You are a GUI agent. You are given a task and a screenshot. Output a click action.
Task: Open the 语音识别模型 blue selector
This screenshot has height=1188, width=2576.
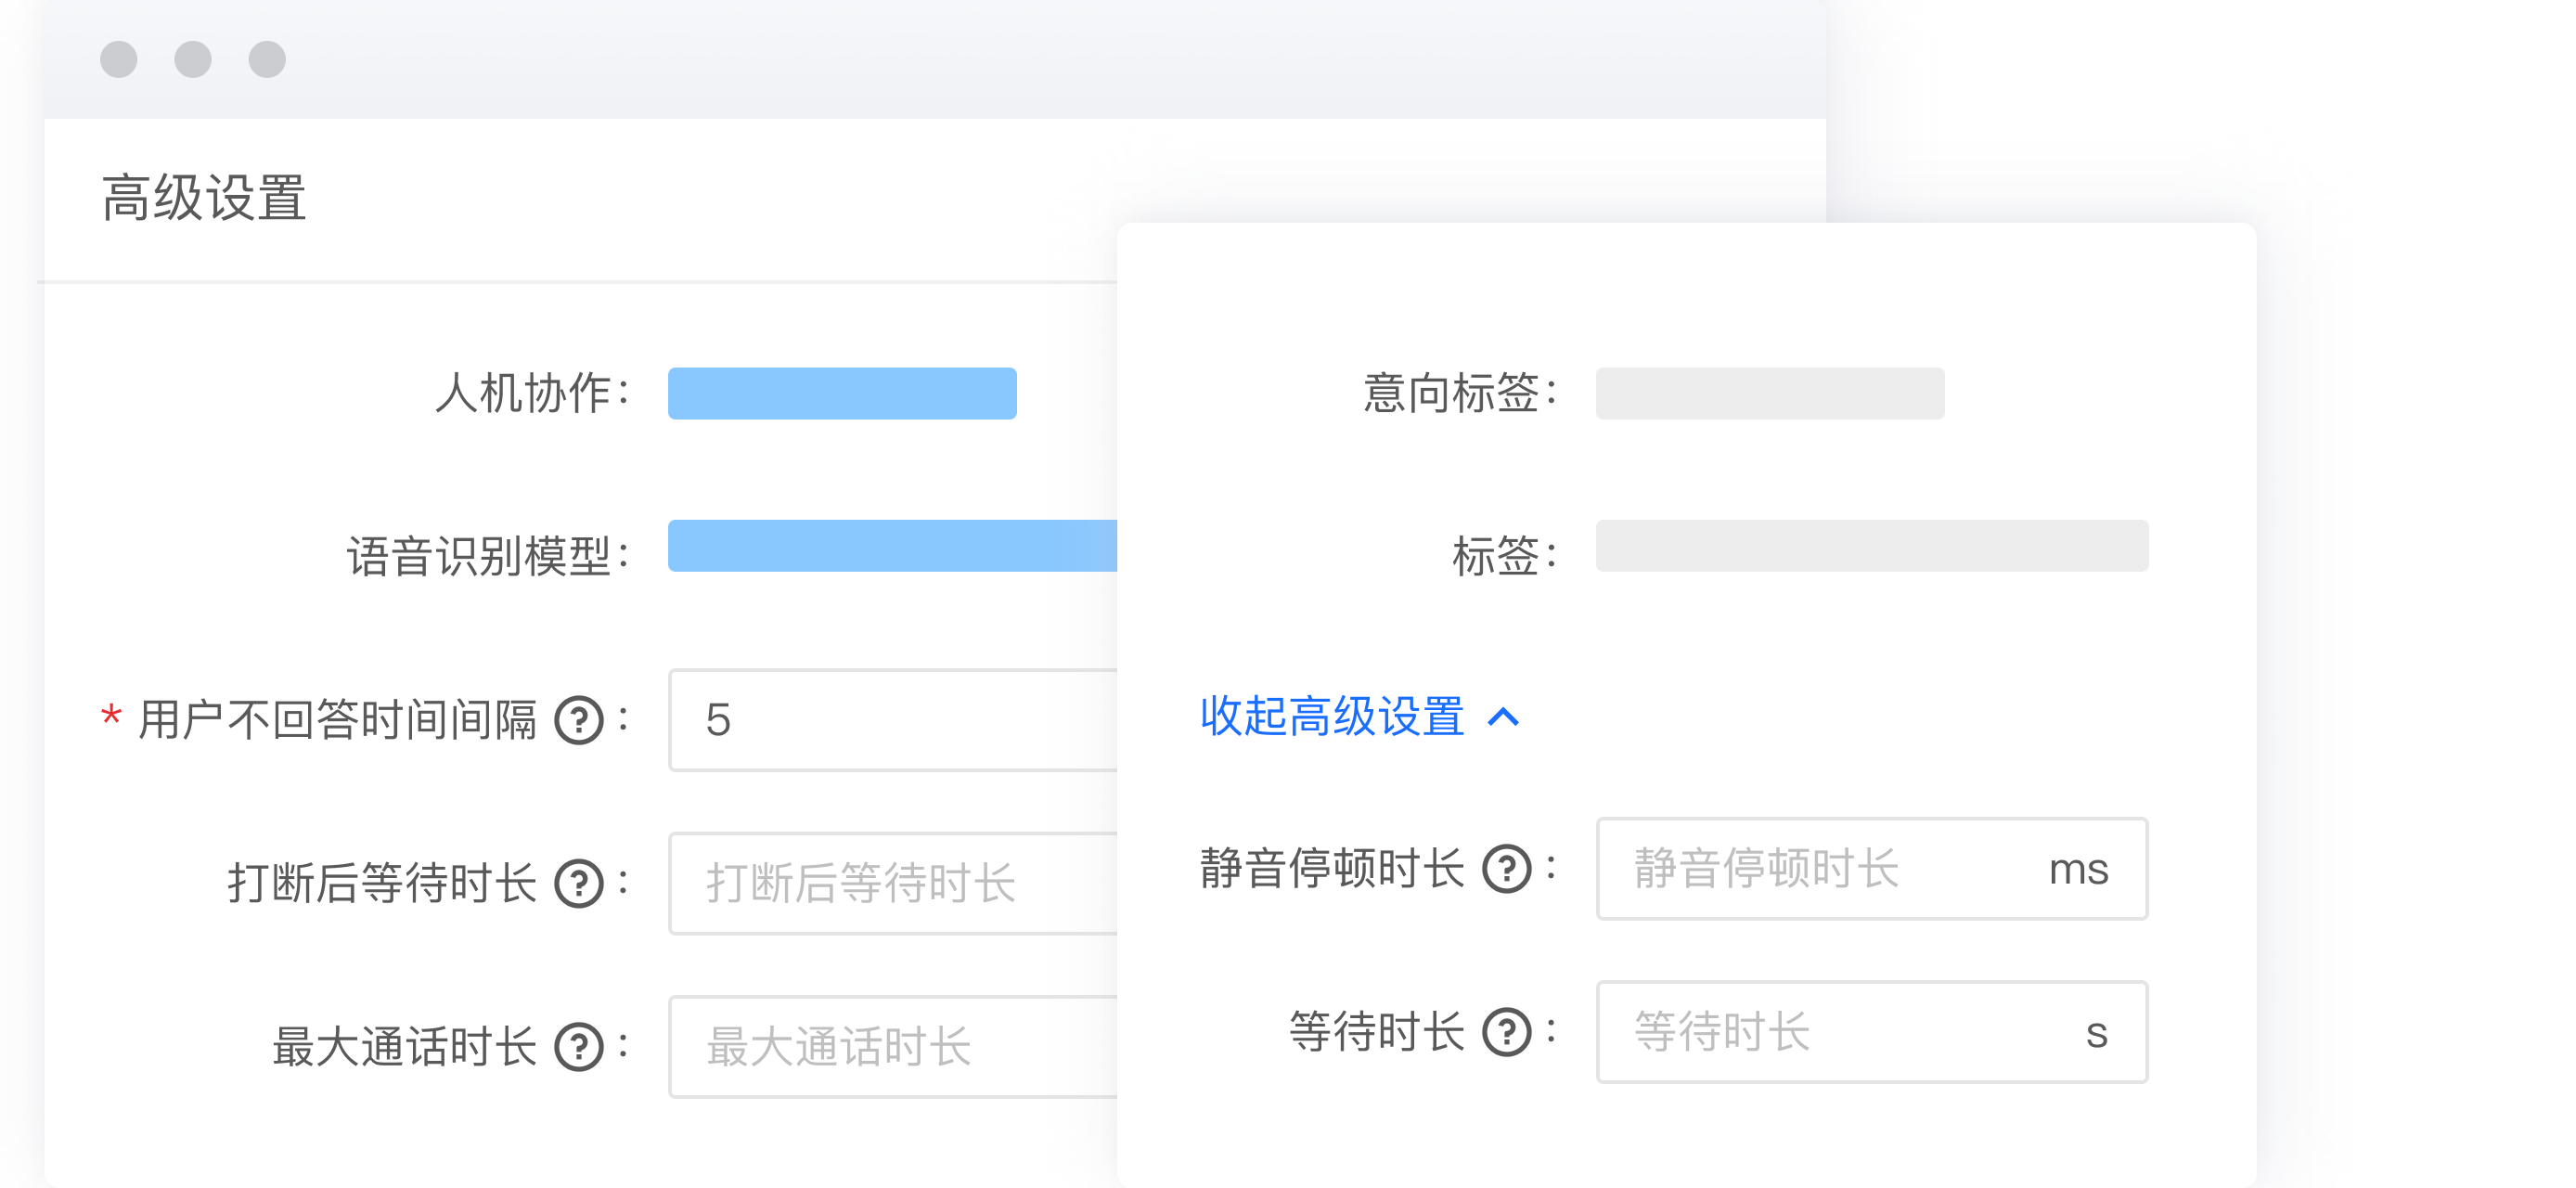tap(890, 546)
